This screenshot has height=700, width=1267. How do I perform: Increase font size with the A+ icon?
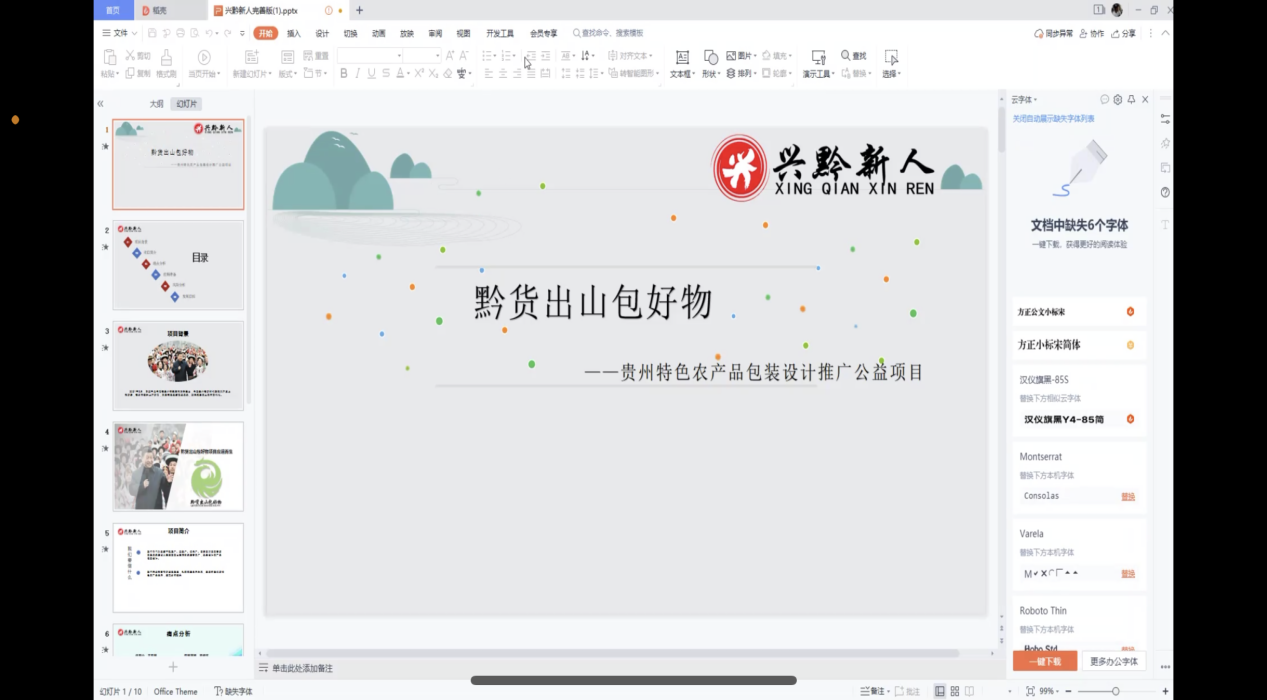(450, 56)
